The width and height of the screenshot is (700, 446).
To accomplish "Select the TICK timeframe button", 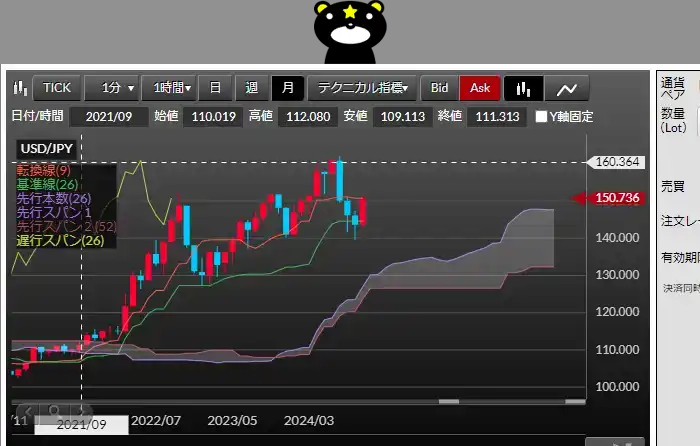I will [57, 88].
